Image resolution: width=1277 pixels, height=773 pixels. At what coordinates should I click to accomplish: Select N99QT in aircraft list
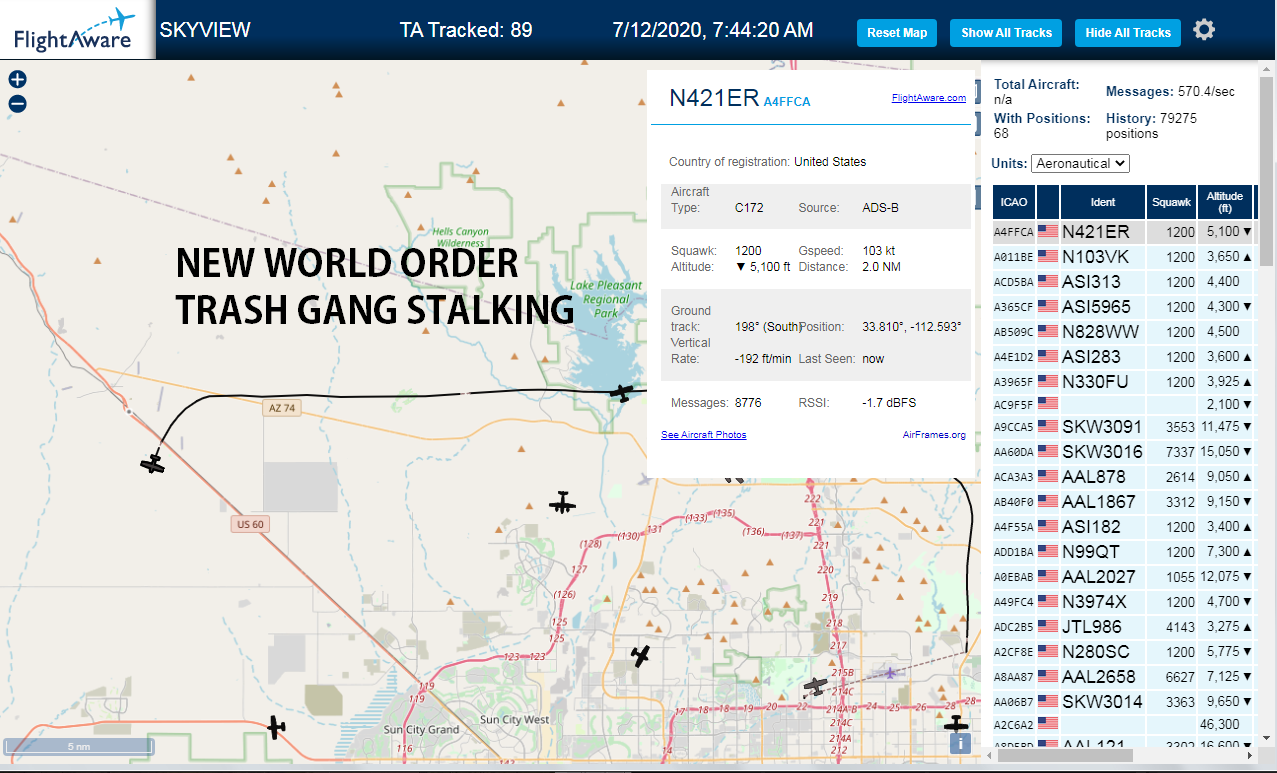click(1091, 552)
